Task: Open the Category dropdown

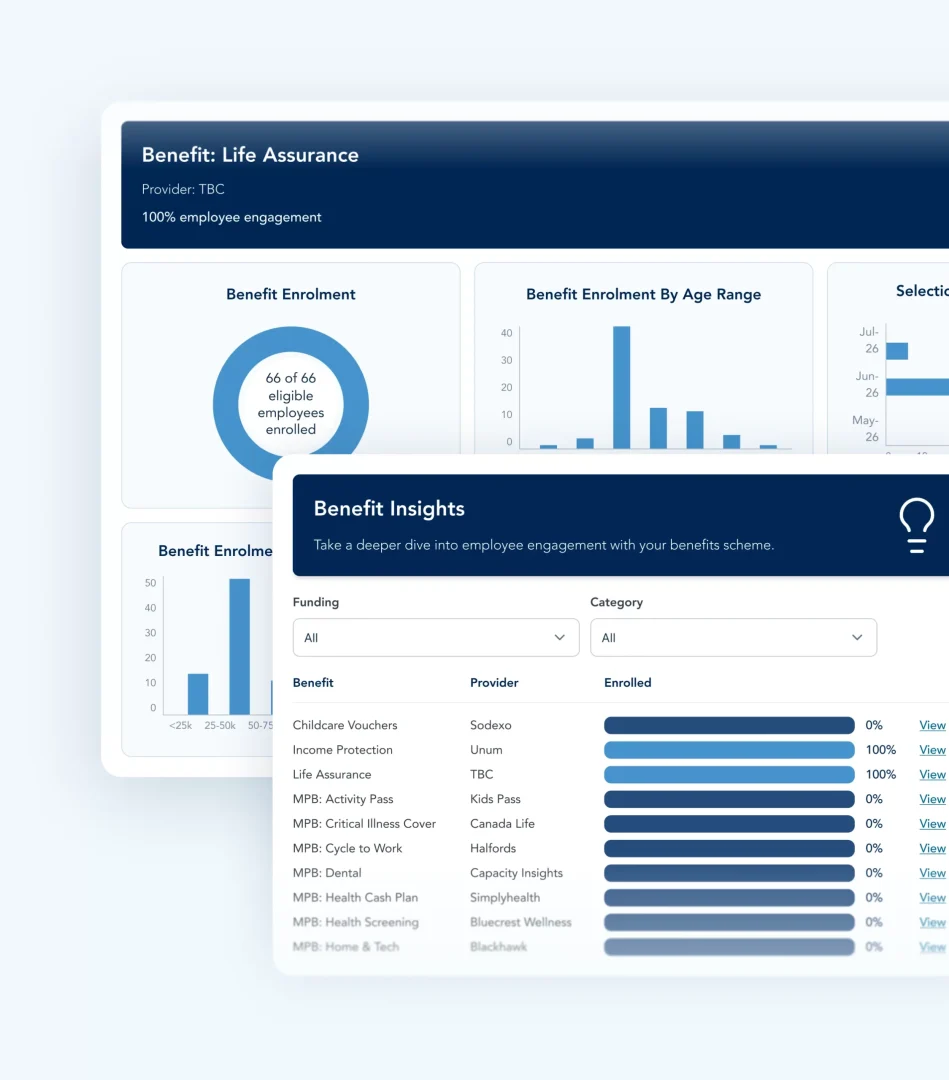Action: (x=733, y=637)
